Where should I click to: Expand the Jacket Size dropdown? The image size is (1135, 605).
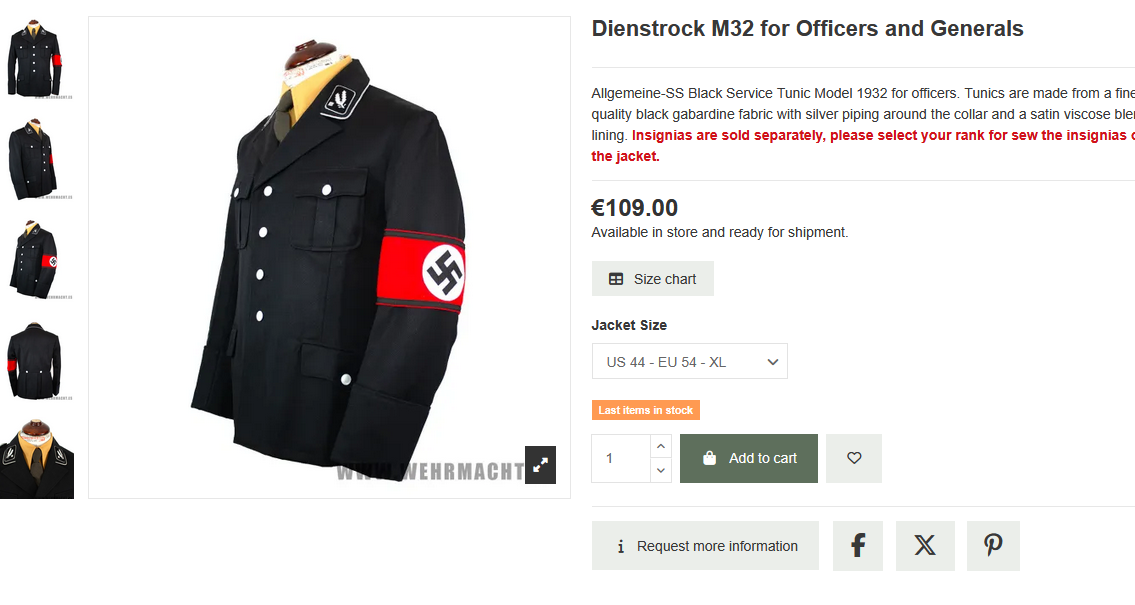(690, 361)
